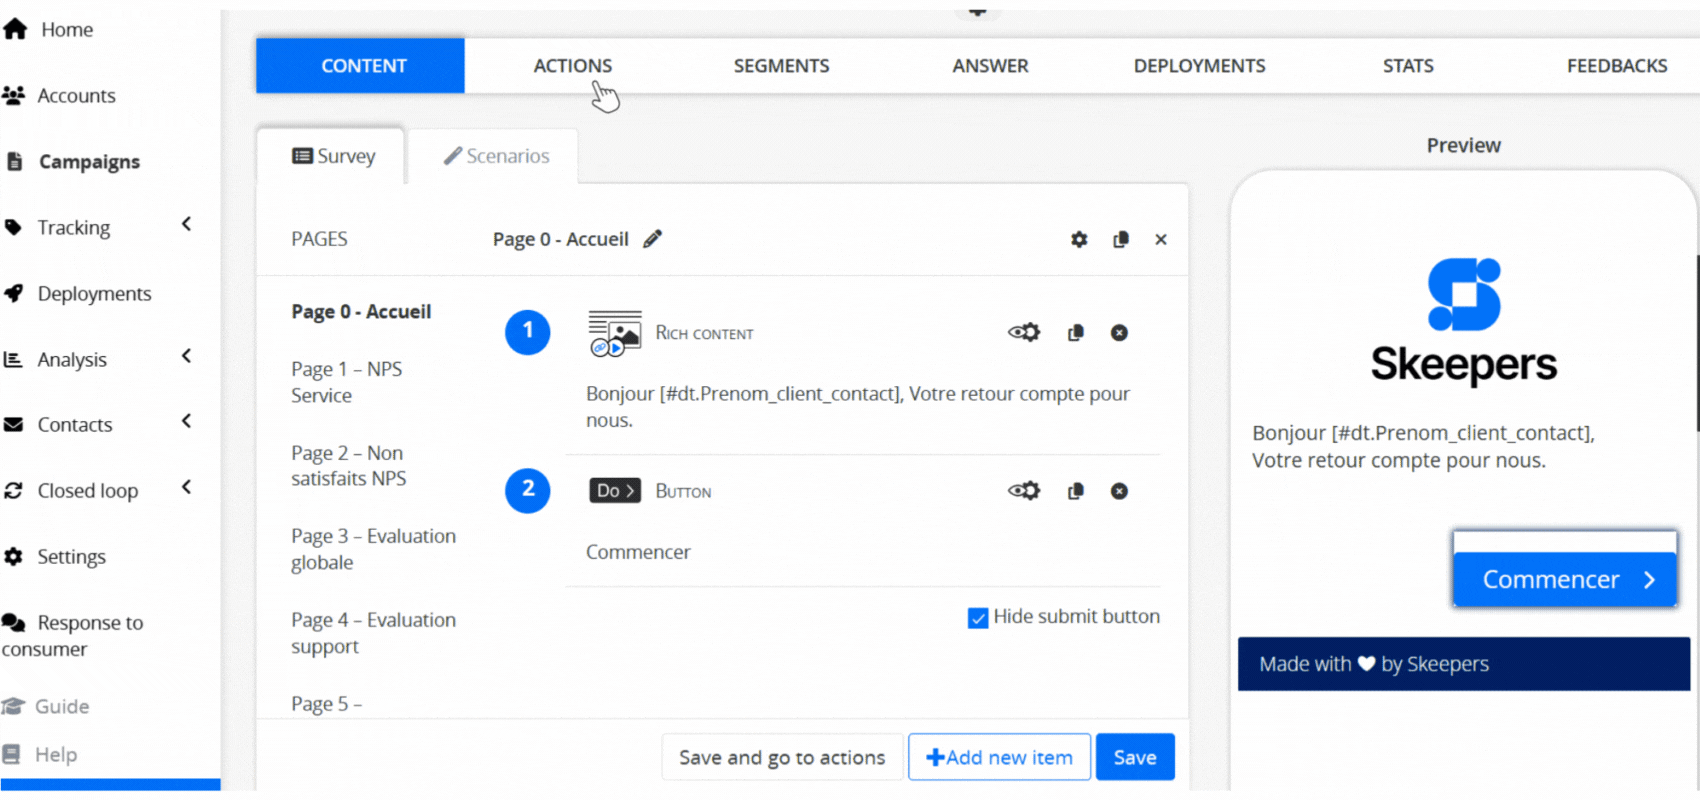Switch to the ACTIONS tab
This screenshot has height=800, width=1700.
tap(572, 66)
